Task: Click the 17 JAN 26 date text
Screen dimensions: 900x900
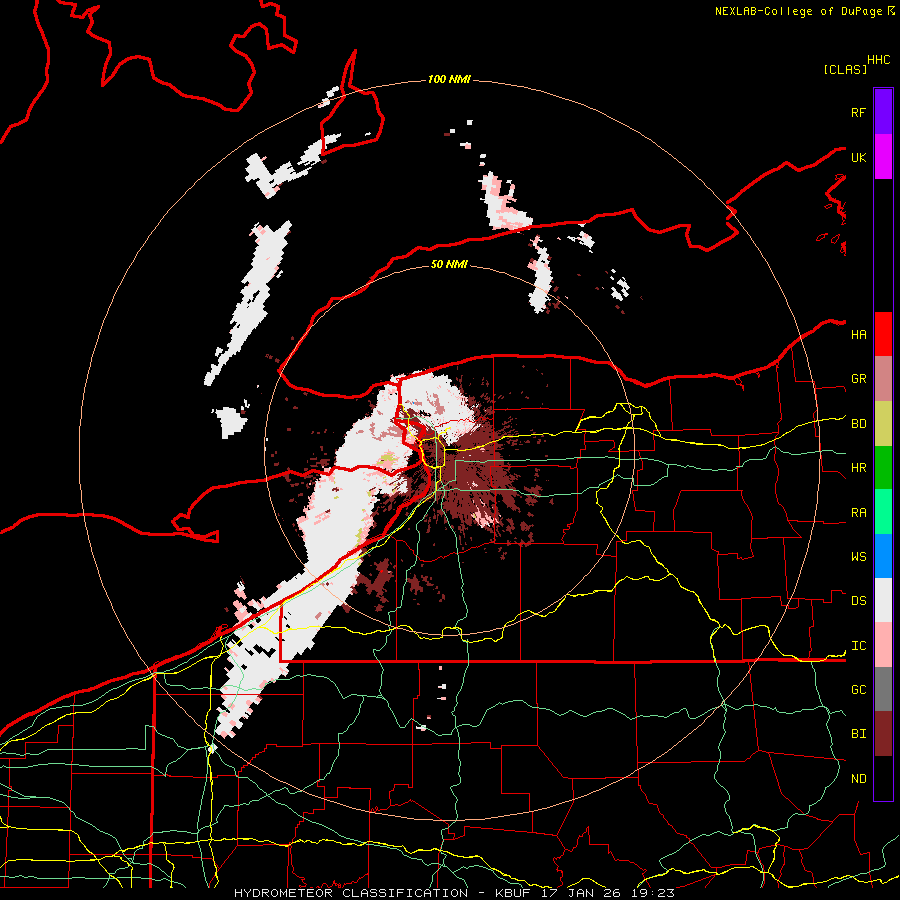Action: [x=583, y=893]
